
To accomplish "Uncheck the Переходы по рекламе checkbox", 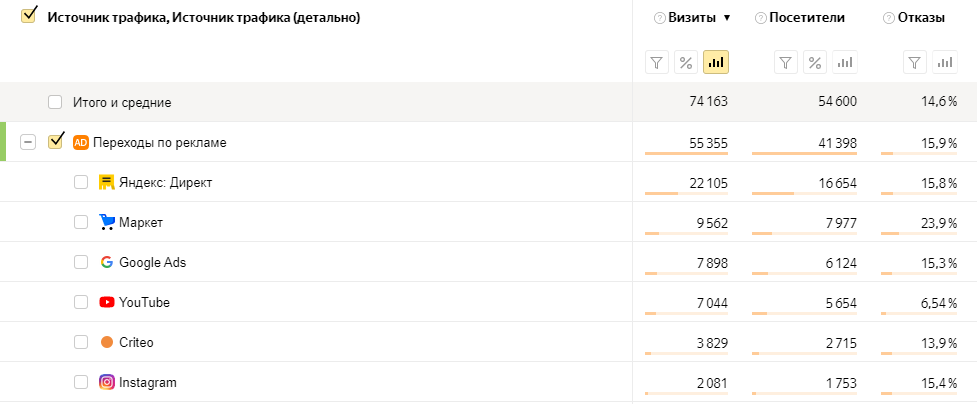I will click(x=55, y=141).
